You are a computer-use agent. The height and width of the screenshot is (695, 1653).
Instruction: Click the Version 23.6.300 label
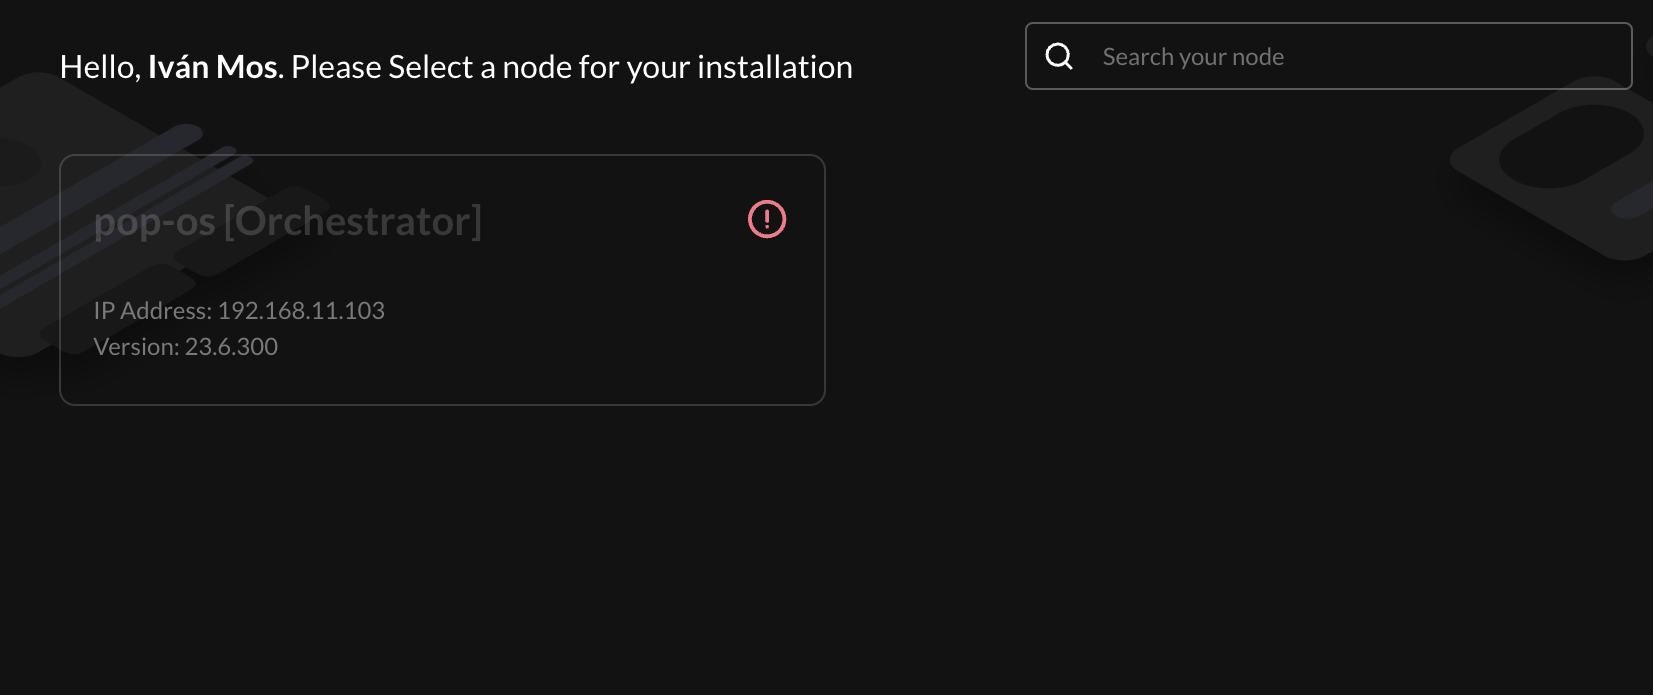pyautogui.click(x=186, y=346)
